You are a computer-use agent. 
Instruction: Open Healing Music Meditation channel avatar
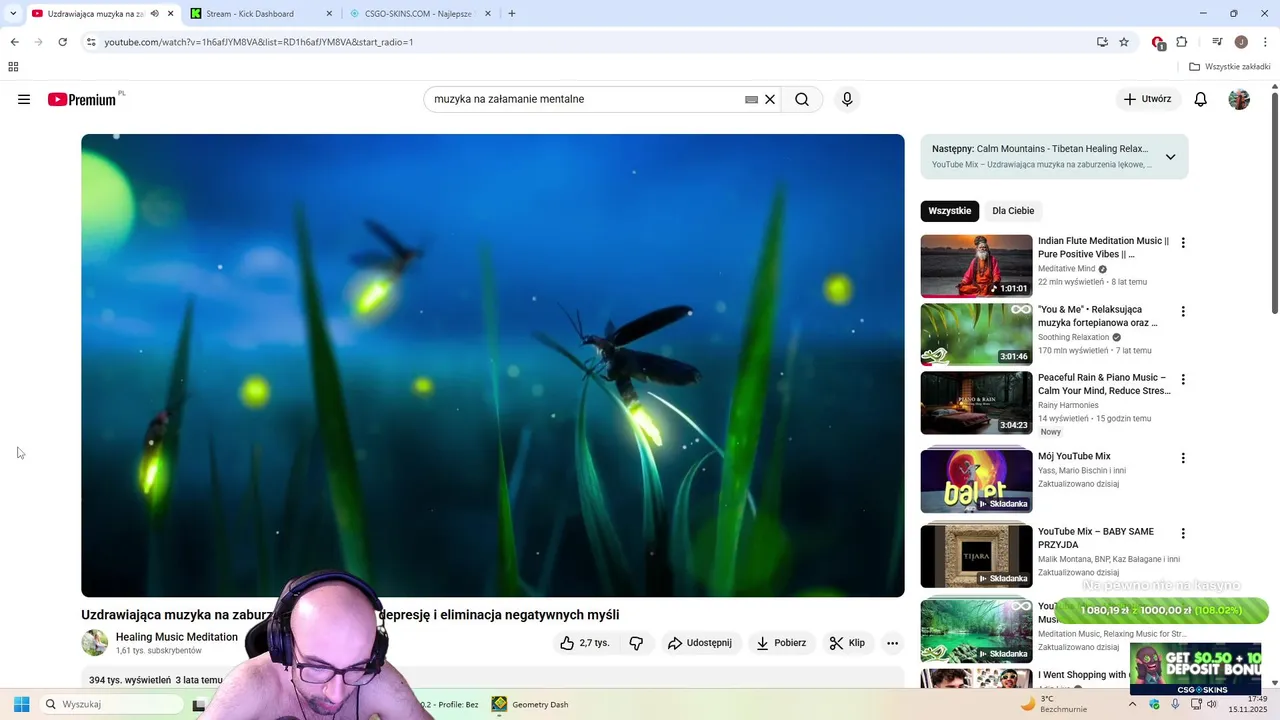(95, 643)
